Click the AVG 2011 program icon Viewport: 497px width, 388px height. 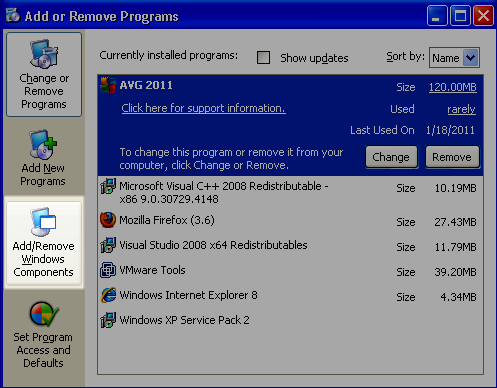click(108, 85)
